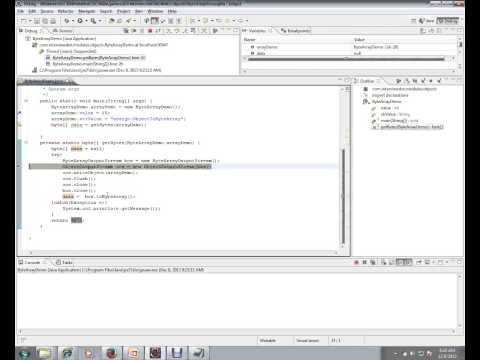The height and width of the screenshot is (360, 480).
Task: Switch to the Tasks tab
Action: coord(64,262)
